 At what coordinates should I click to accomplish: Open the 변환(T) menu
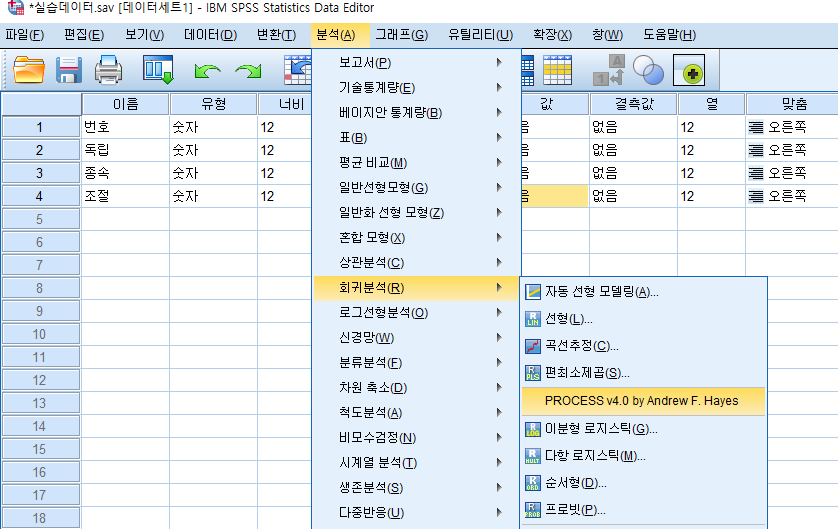click(x=276, y=35)
